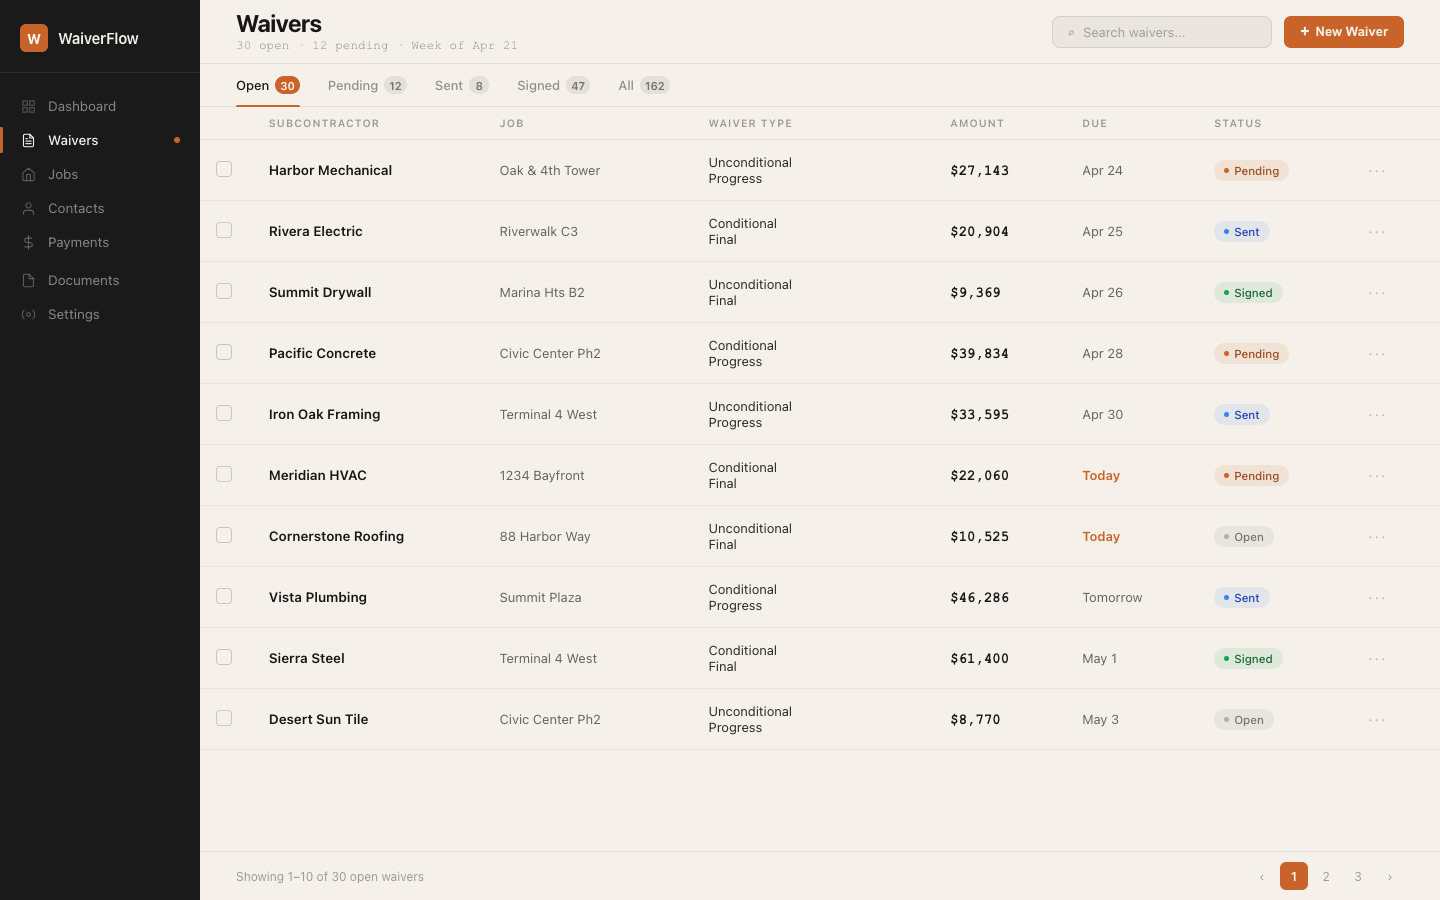The height and width of the screenshot is (900, 1440).
Task: Open the row menu for Meridian HVAC
Action: pos(1377,476)
